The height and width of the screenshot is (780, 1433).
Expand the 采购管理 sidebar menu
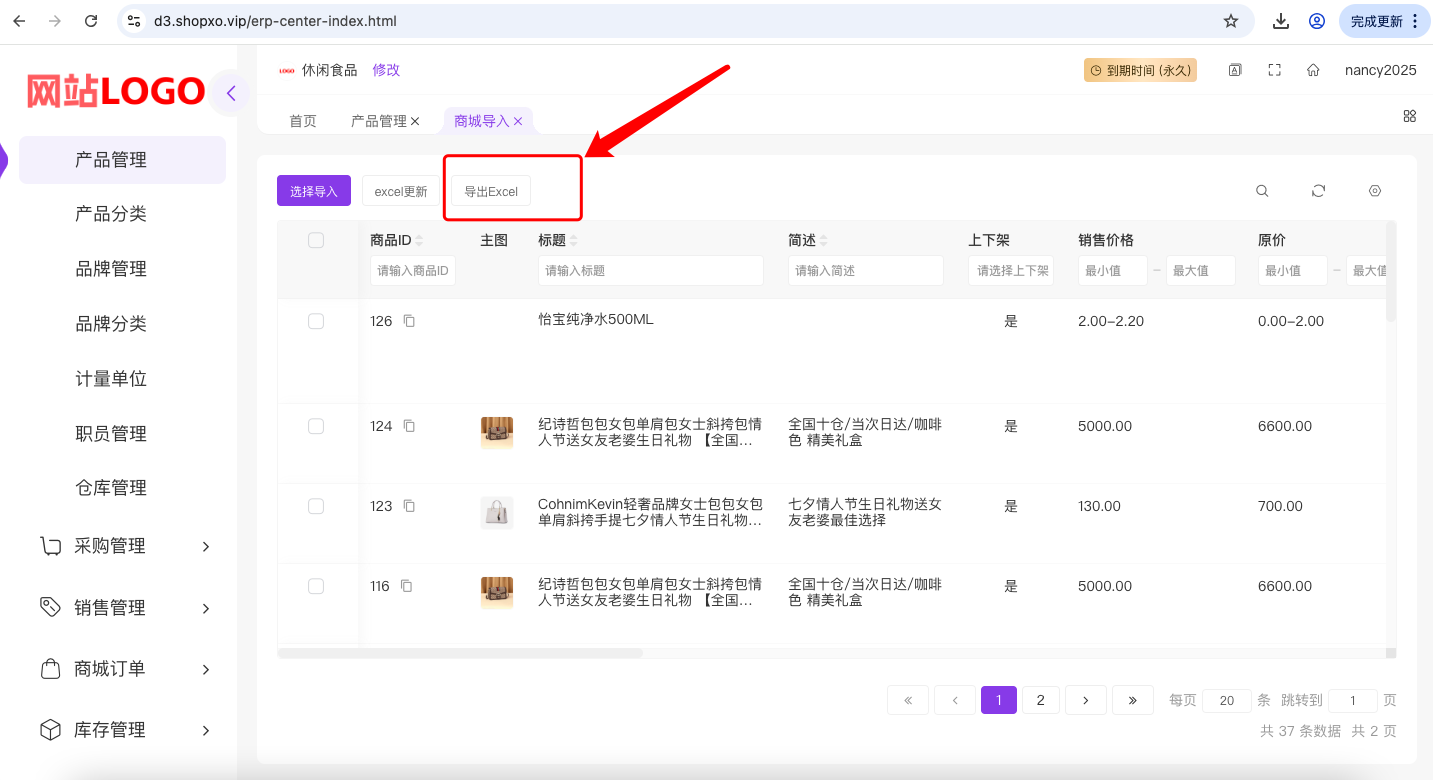[x=127, y=546]
